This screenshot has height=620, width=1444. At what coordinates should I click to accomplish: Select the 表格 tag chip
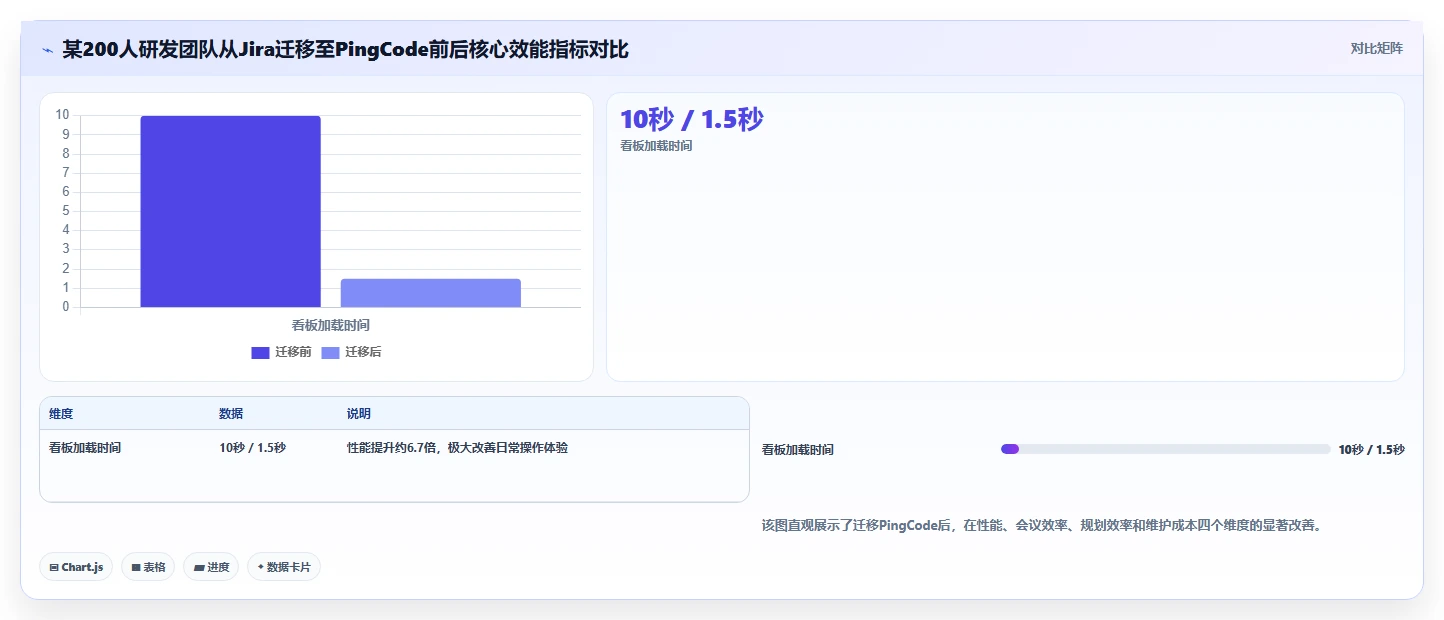click(x=148, y=567)
